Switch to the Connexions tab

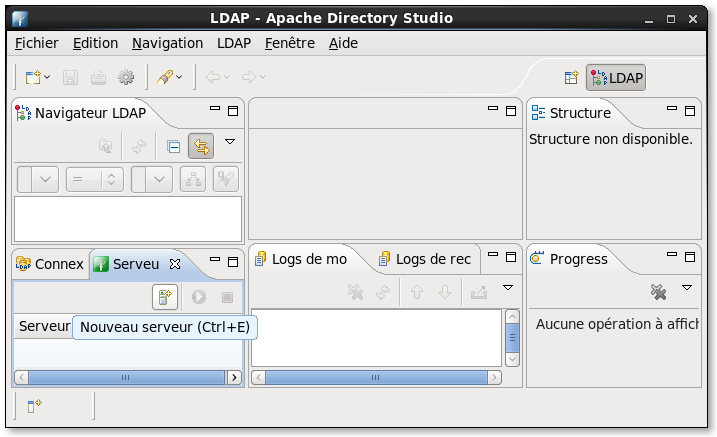51,264
